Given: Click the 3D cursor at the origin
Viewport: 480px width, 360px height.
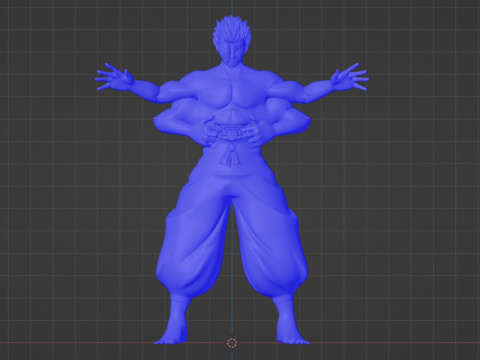Looking at the screenshot, I should pyautogui.click(x=232, y=343).
